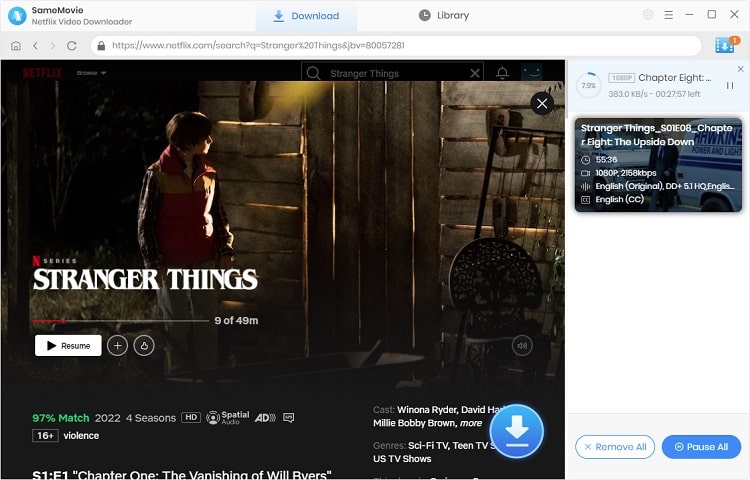This screenshot has height=480, width=750.
Task: Click the Spatial Audio icon
Action: [228, 417]
